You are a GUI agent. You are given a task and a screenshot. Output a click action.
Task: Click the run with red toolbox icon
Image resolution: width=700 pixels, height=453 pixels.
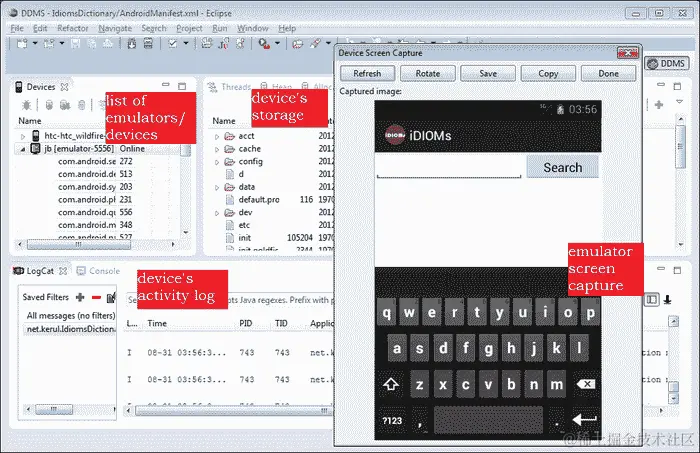[265, 43]
